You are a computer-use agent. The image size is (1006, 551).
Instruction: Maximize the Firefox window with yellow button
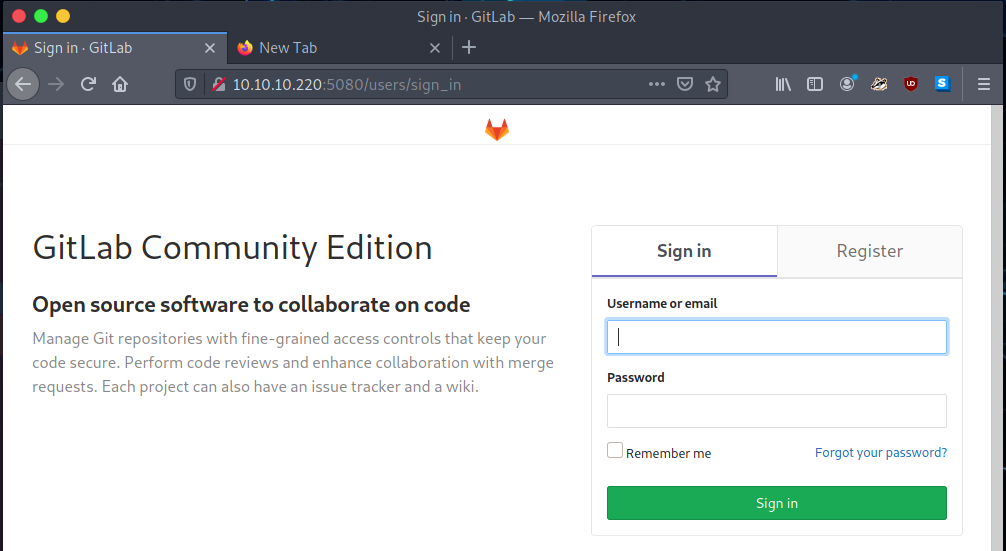click(63, 16)
